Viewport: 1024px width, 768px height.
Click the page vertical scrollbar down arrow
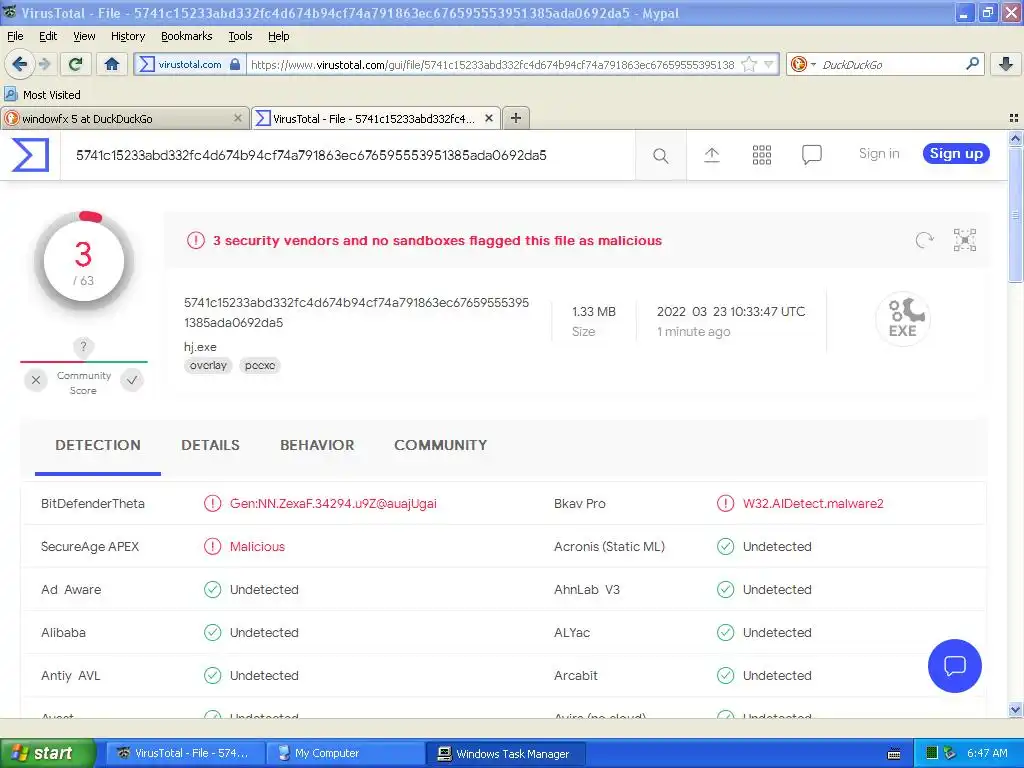1015,709
